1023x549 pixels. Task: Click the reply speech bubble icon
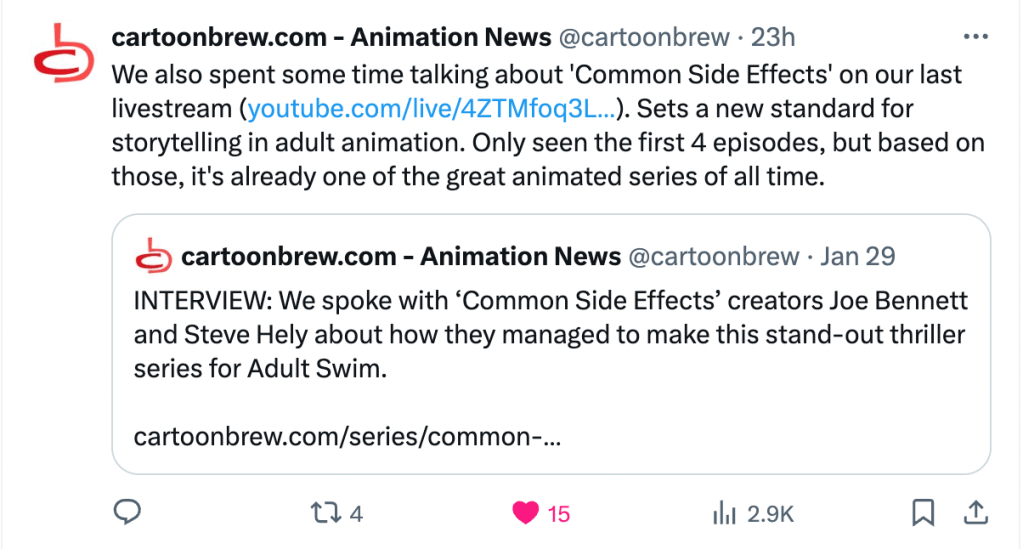pos(126,514)
